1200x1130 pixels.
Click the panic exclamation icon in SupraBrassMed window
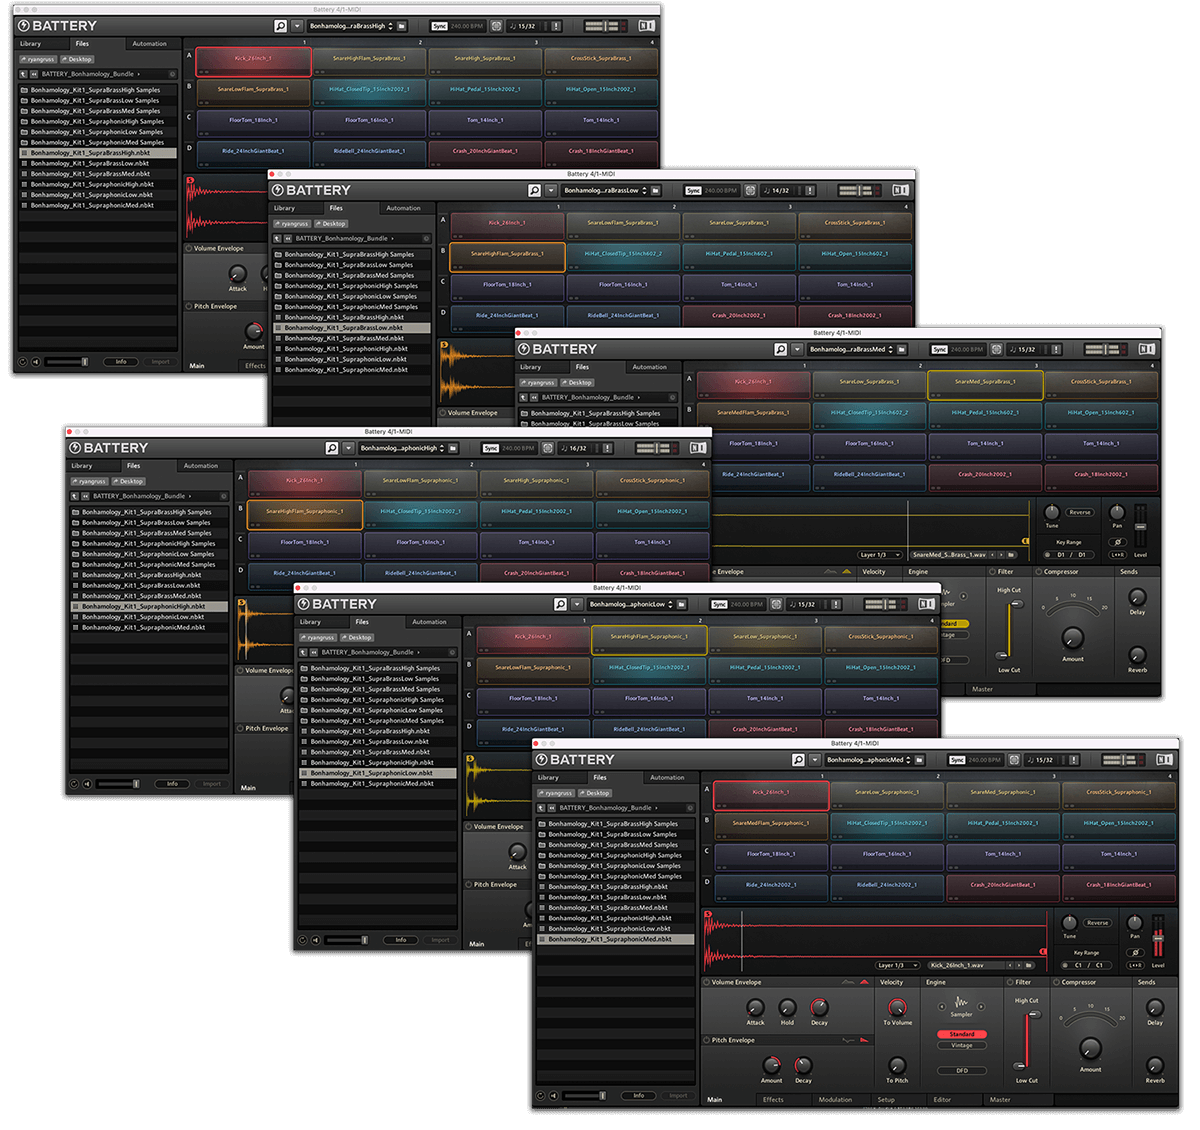[x=1056, y=349]
